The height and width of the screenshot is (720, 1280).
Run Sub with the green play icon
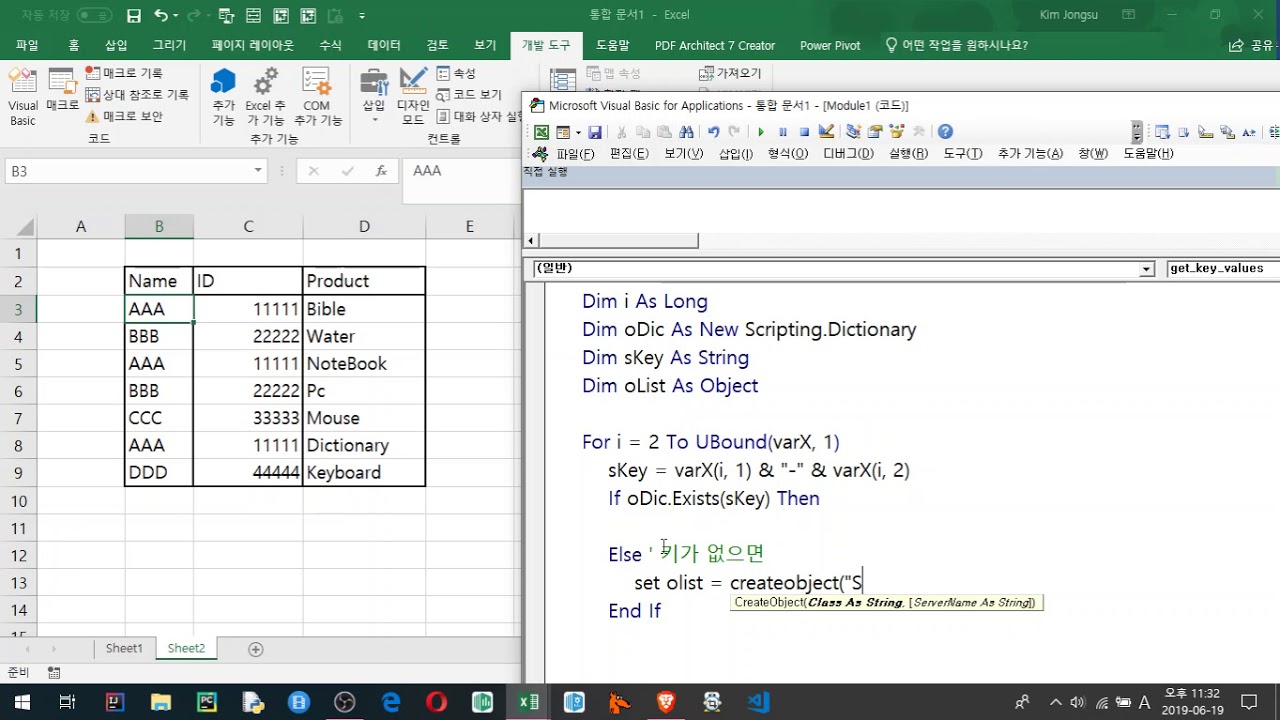(761, 132)
